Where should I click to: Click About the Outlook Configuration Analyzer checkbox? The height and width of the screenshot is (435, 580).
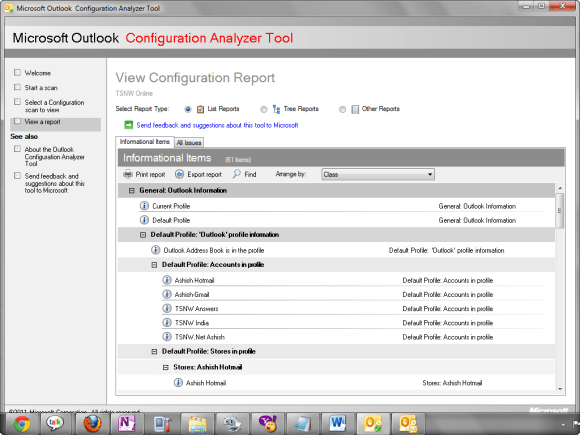tap(17, 149)
